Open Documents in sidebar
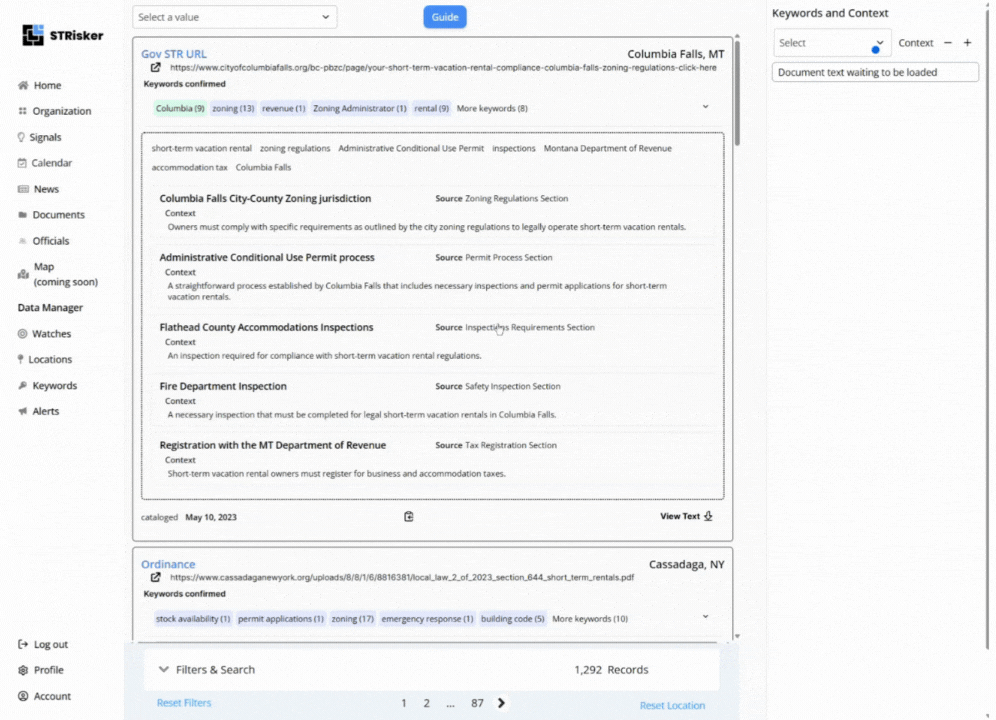Image resolution: width=996 pixels, height=720 pixels. (x=58, y=215)
